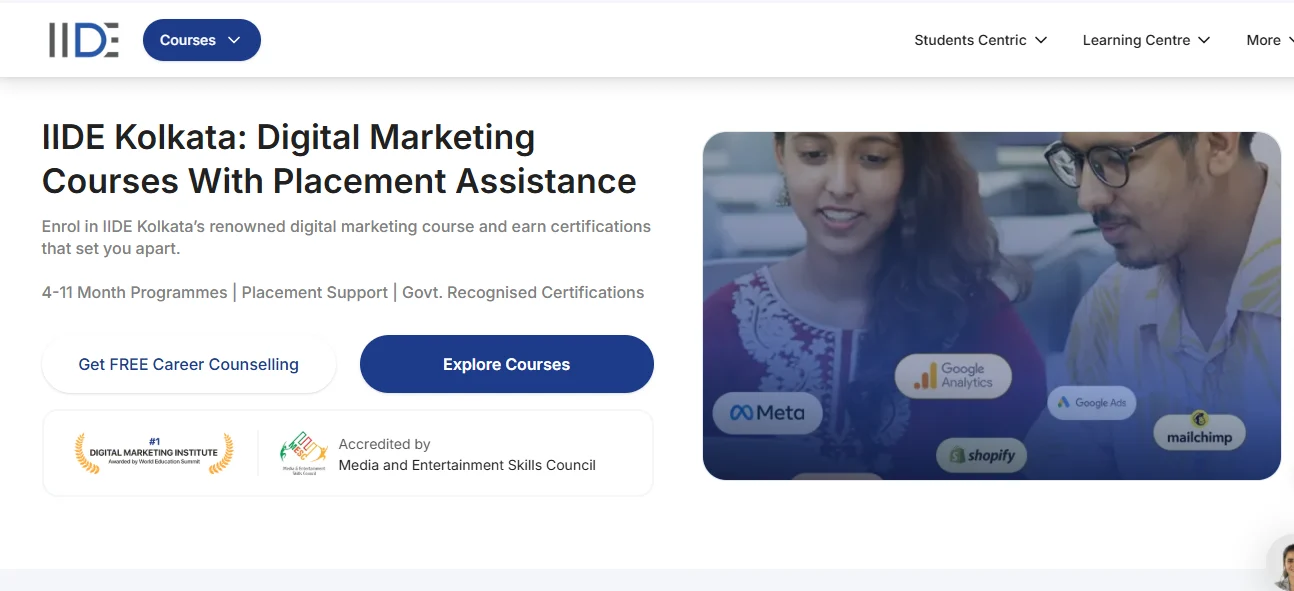
Task: Open the Learning Centre dropdown
Action: (x=1146, y=39)
